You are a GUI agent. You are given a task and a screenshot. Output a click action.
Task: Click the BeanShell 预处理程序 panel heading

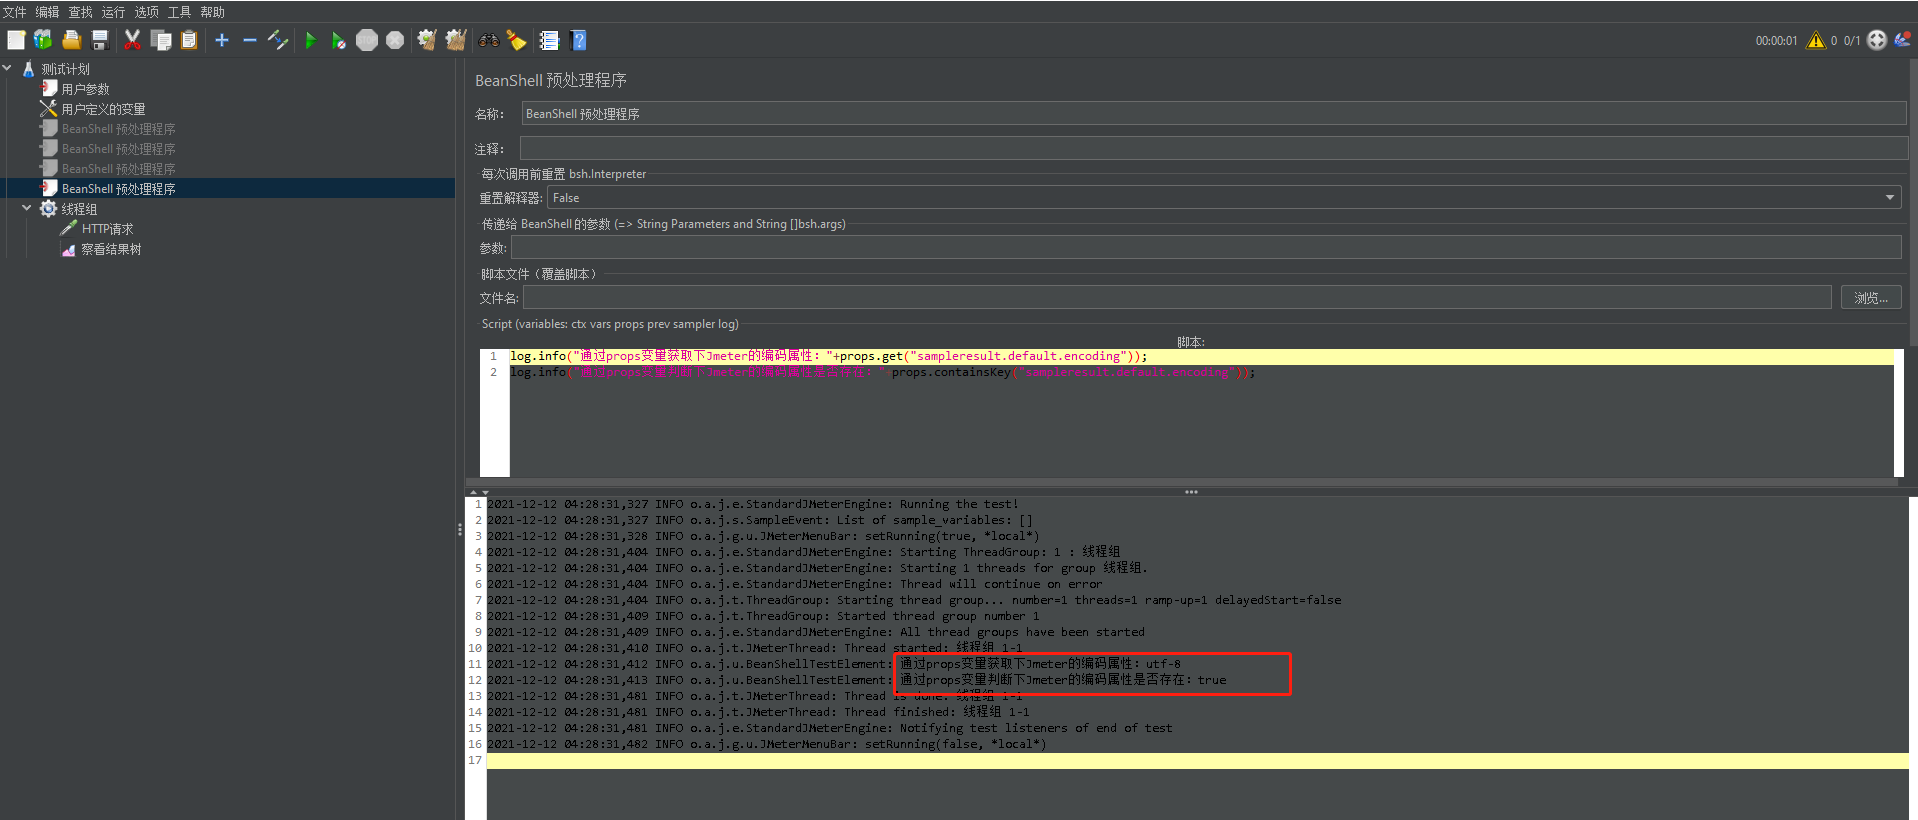click(551, 80)
